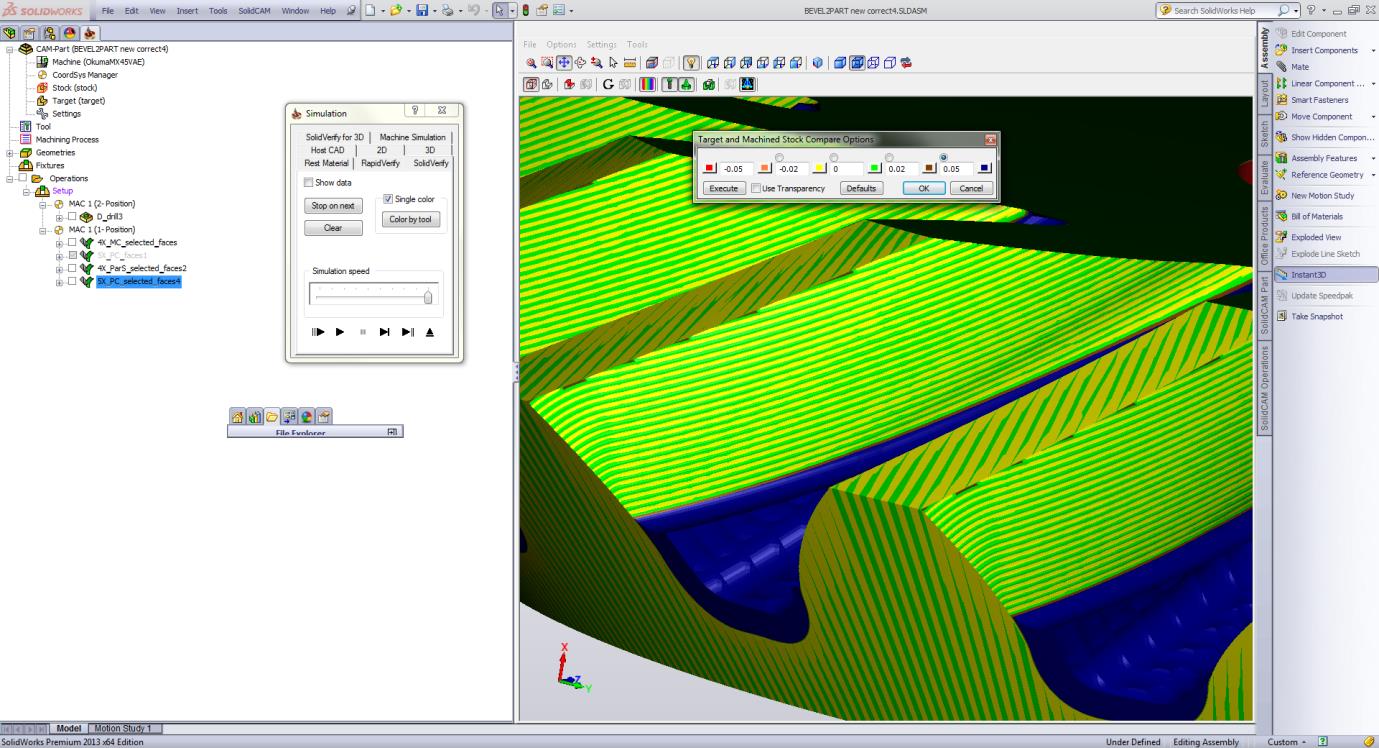Image resolution: width=1379 pixels, height=748 pixels.
Task: Open the Assembly Features dropdown arrow
Action: point(1373,159)
